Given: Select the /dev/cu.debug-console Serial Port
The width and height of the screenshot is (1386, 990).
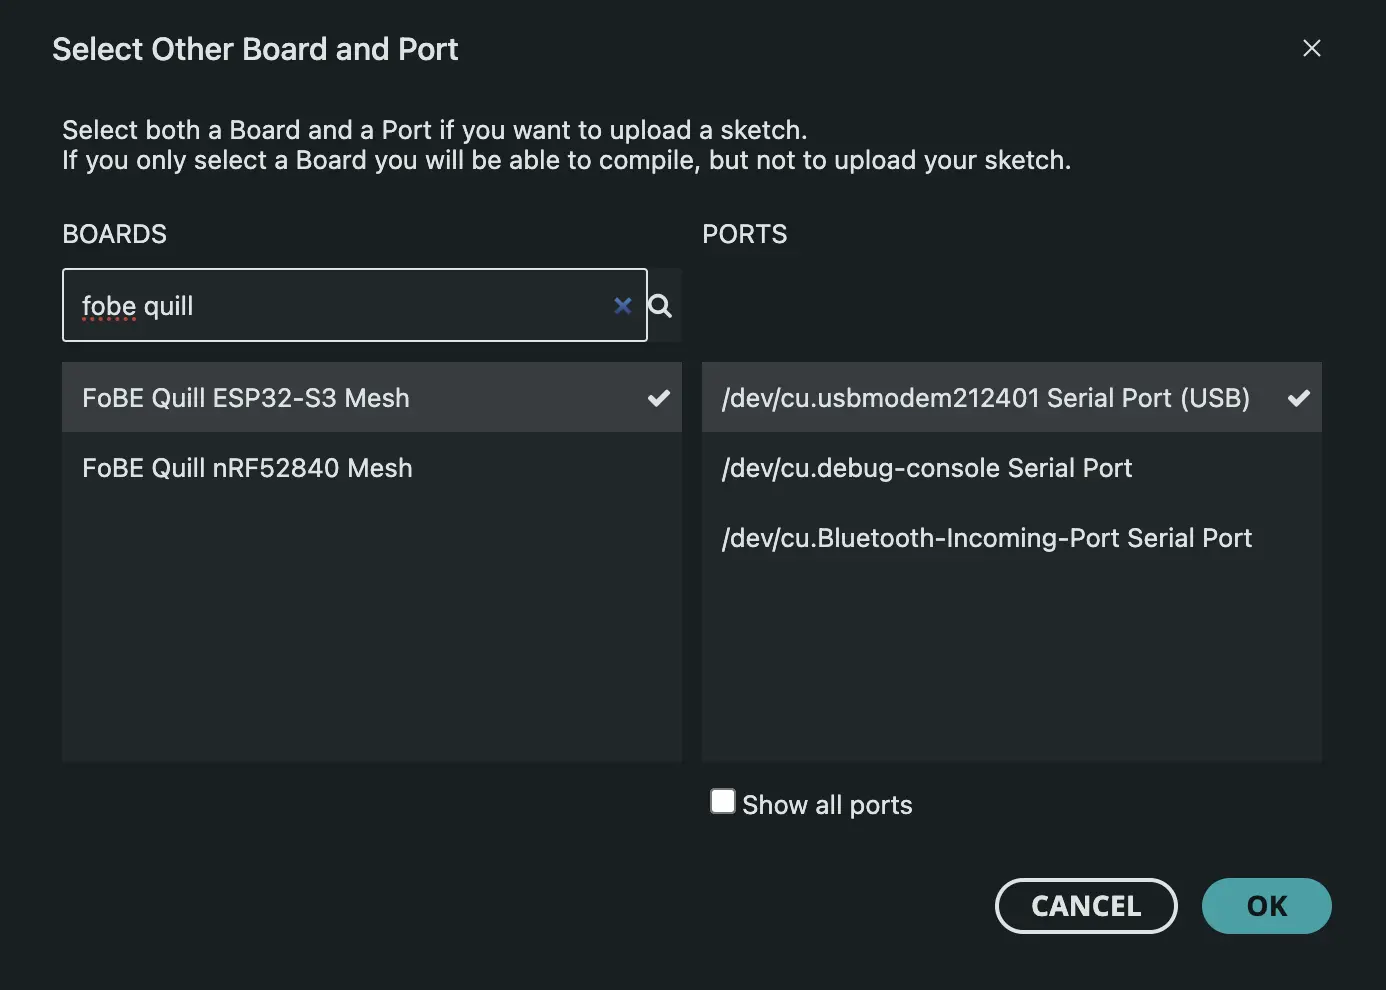Looking at the screenshot, I should pyautogui.click(x=927, y=467).
